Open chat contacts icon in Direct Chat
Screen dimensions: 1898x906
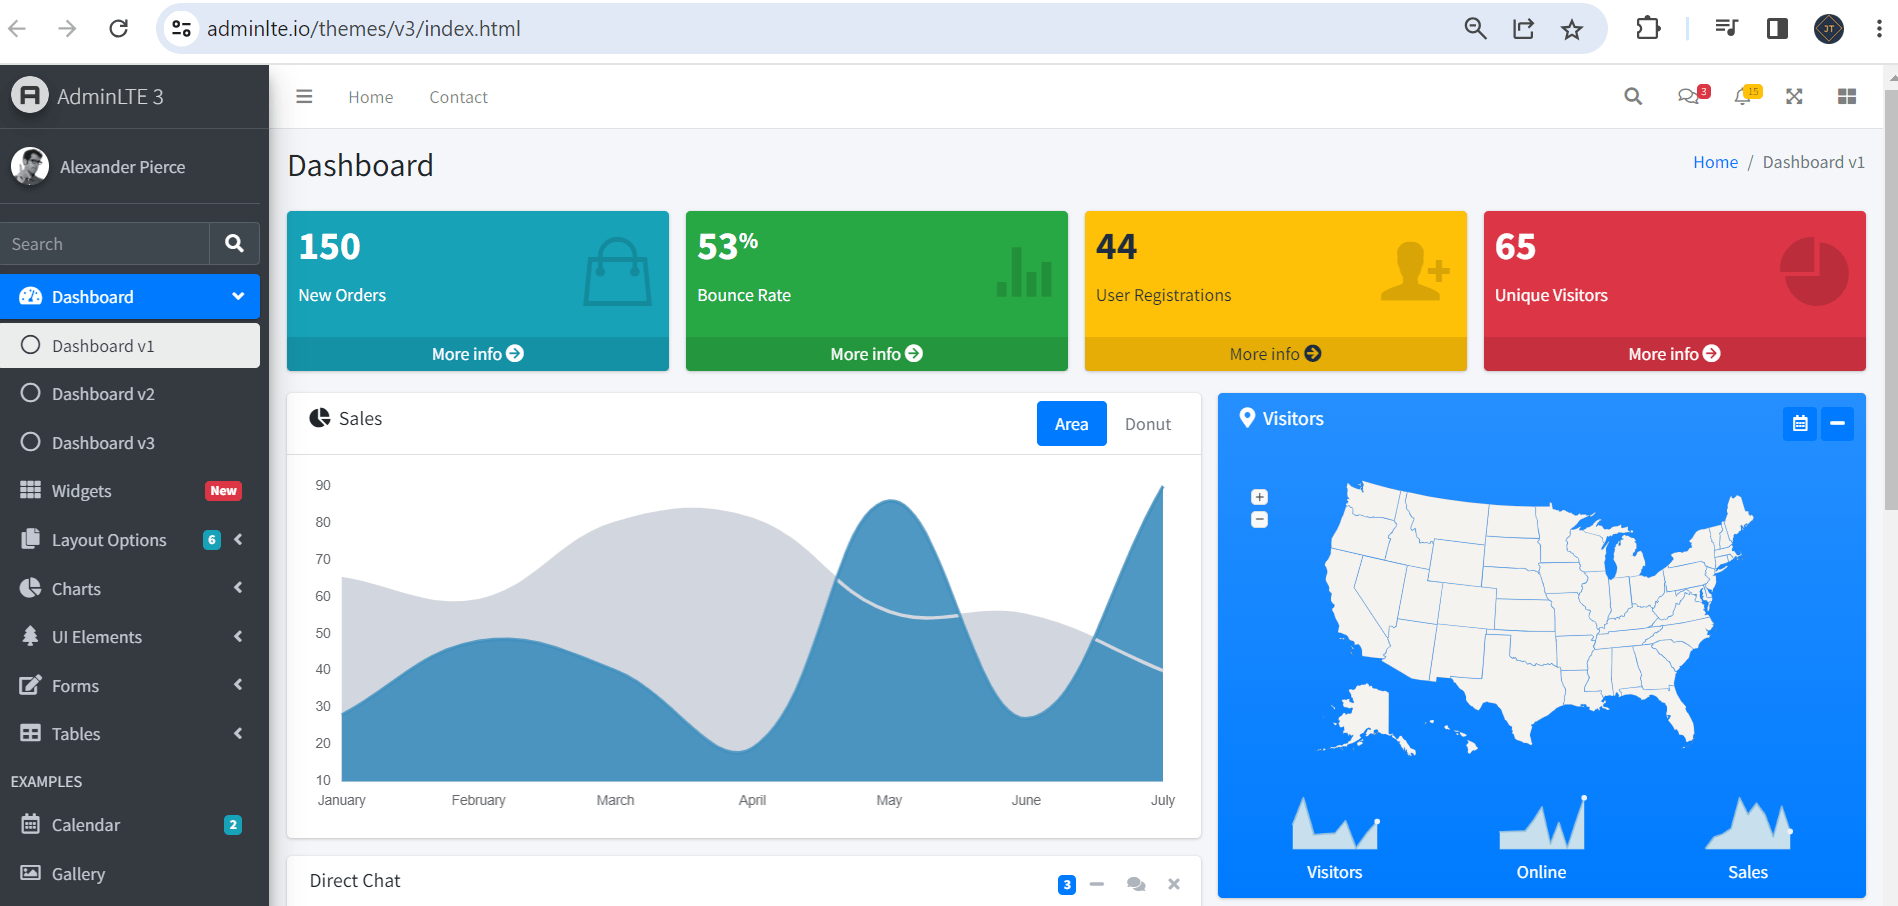1135,884
